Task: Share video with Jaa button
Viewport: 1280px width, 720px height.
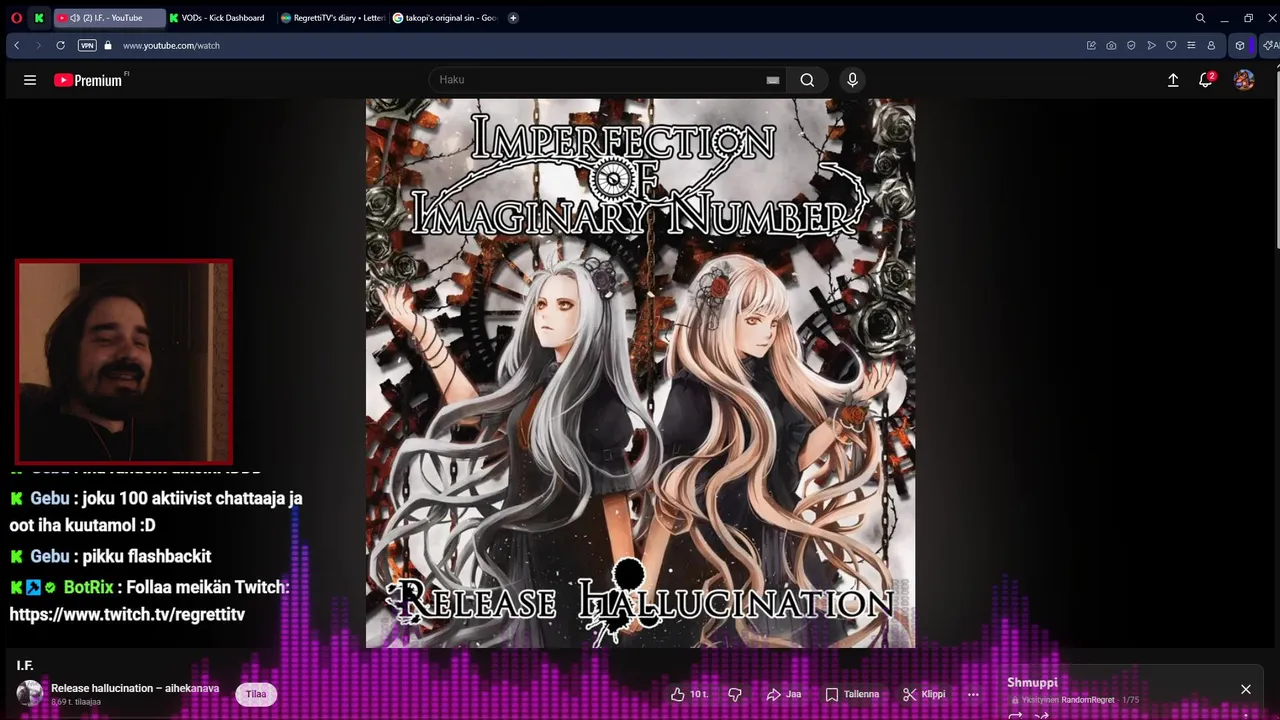Action: pos(784,694)
